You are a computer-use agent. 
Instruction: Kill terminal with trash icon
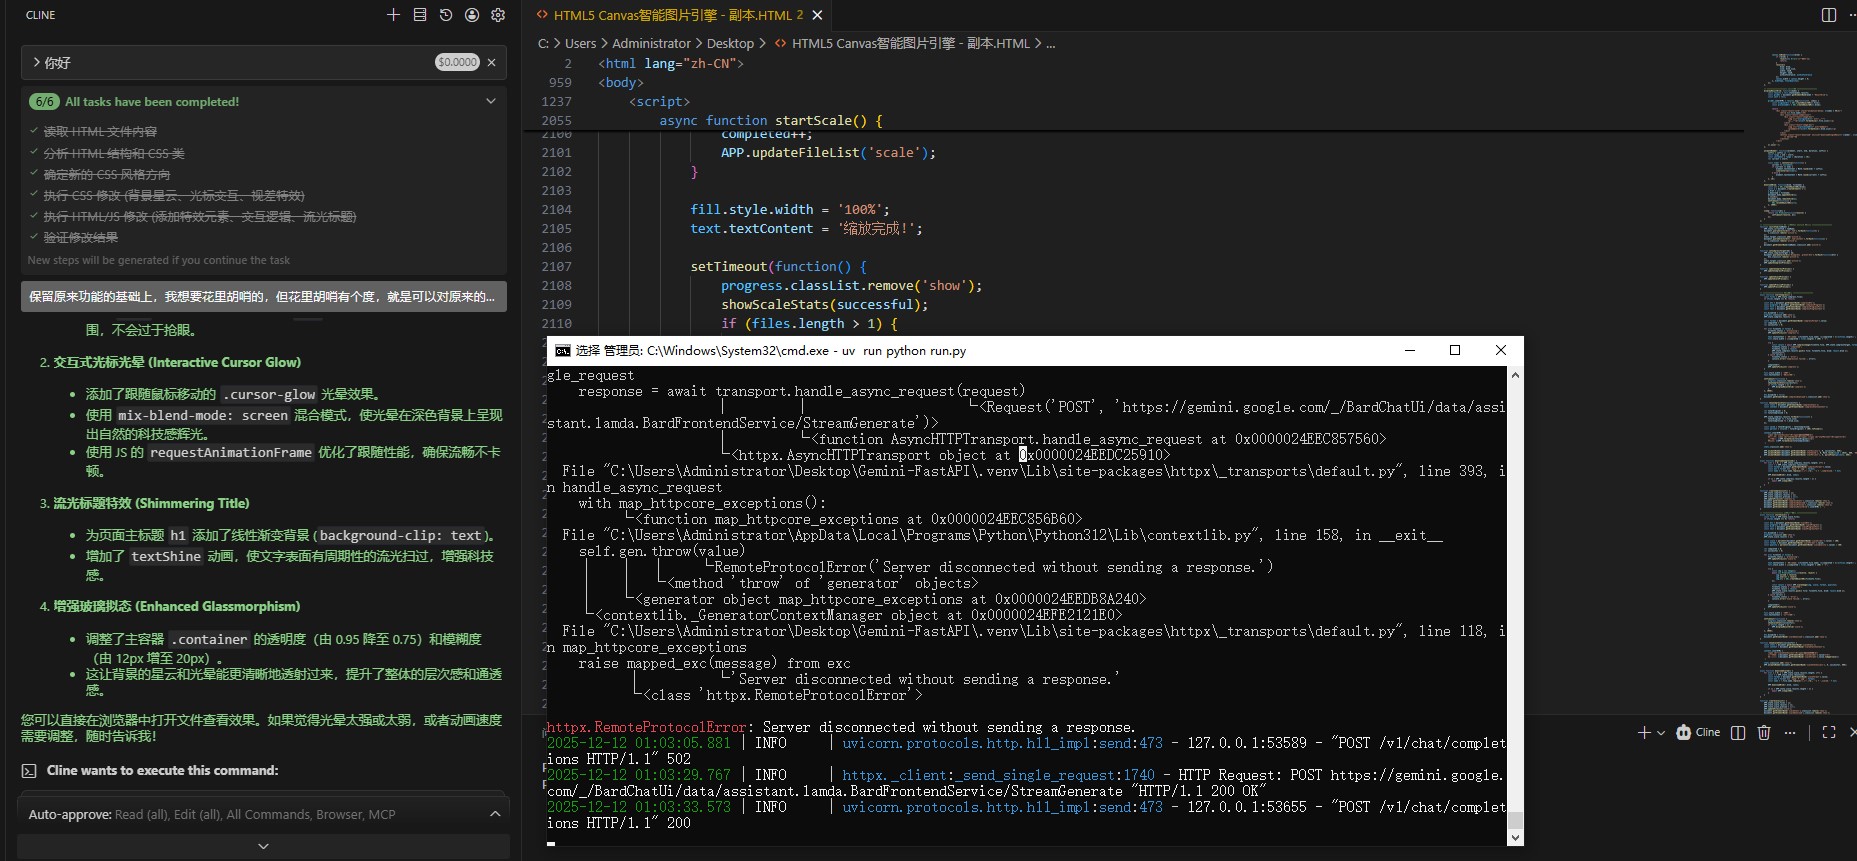click(x=1764, y=733)
